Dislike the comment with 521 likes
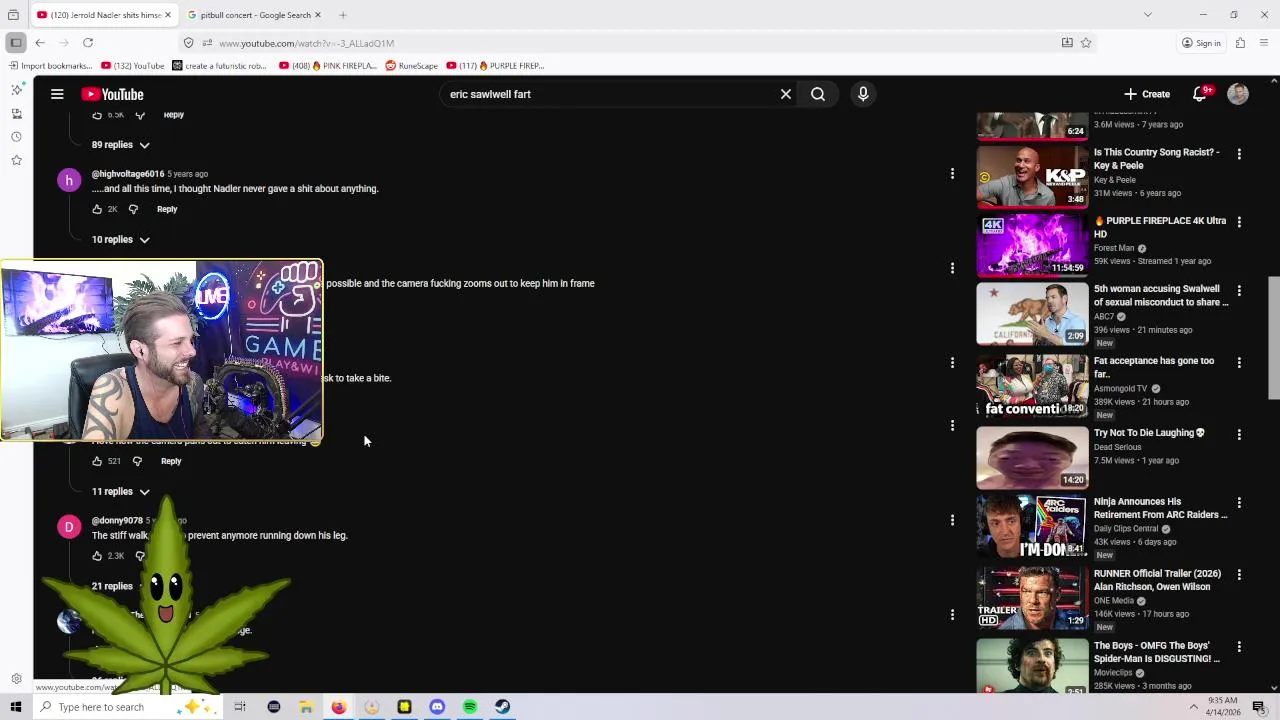Image resolution: width=1280 pixels, height=720 pixels. (137, 461)
